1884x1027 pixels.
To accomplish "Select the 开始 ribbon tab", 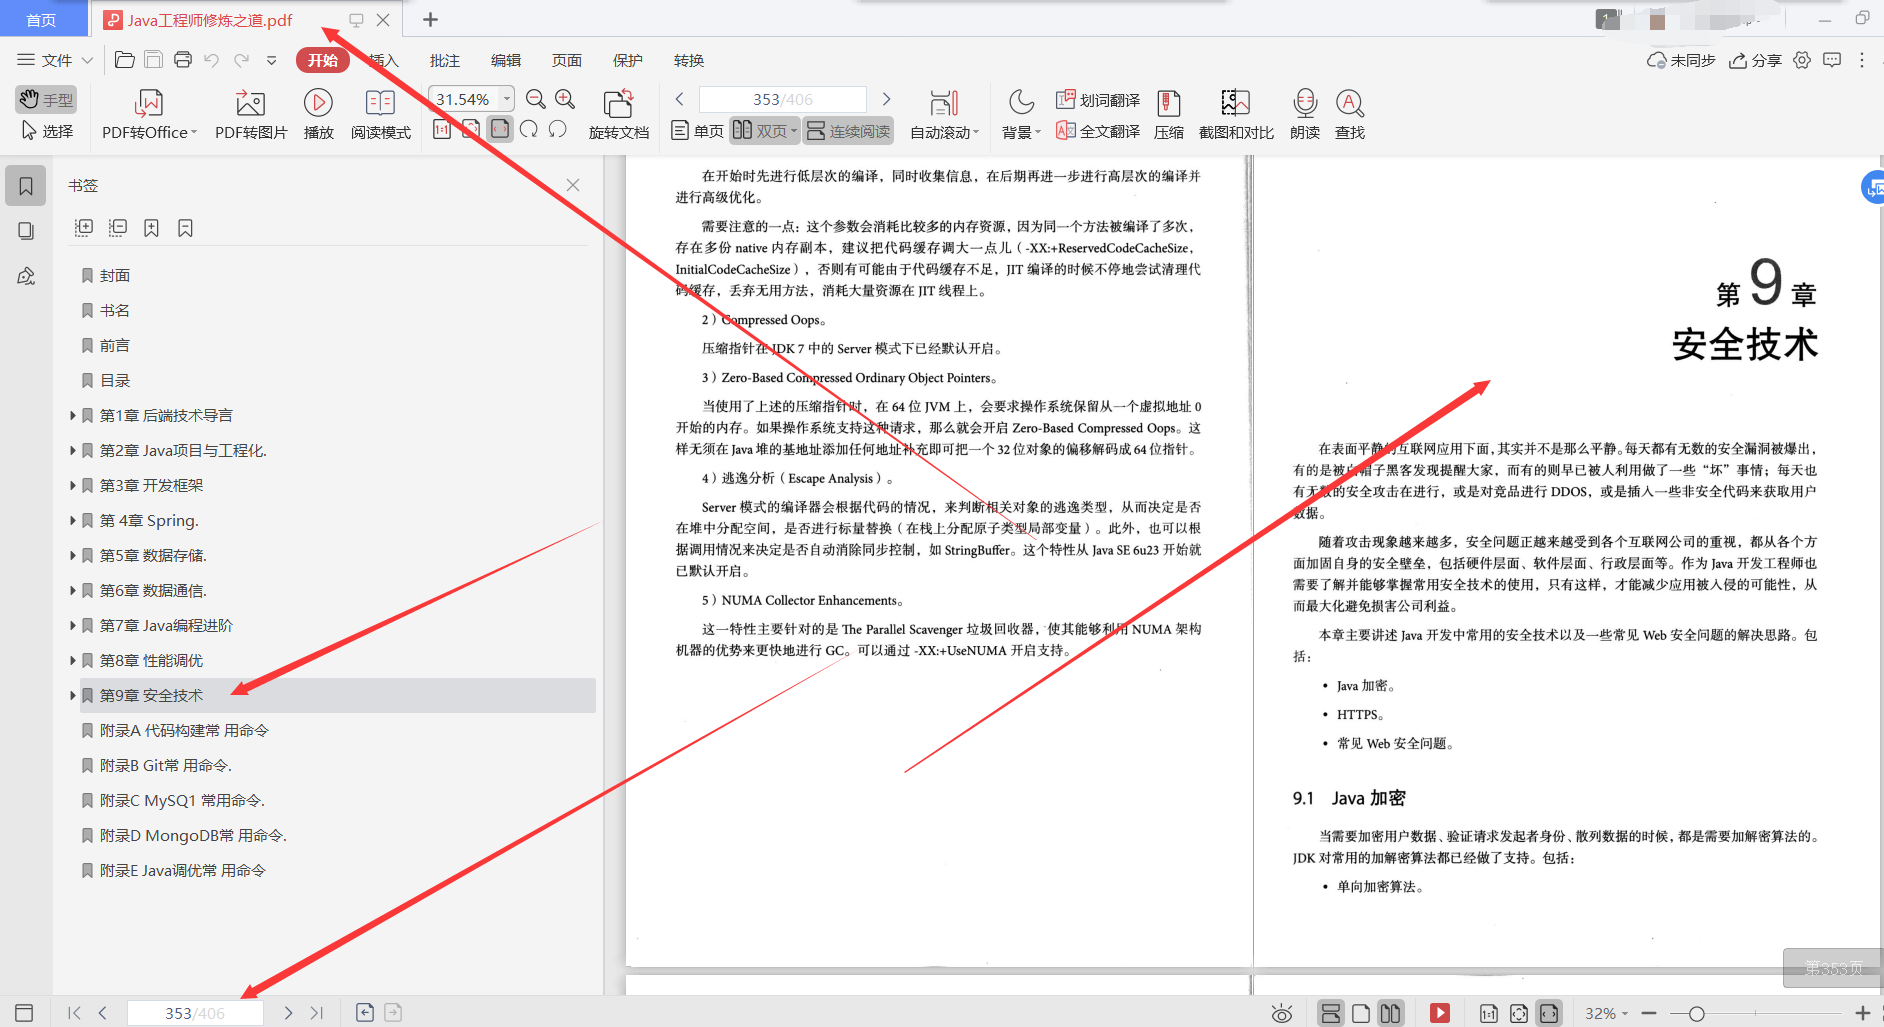I will [x=322, y=60].
